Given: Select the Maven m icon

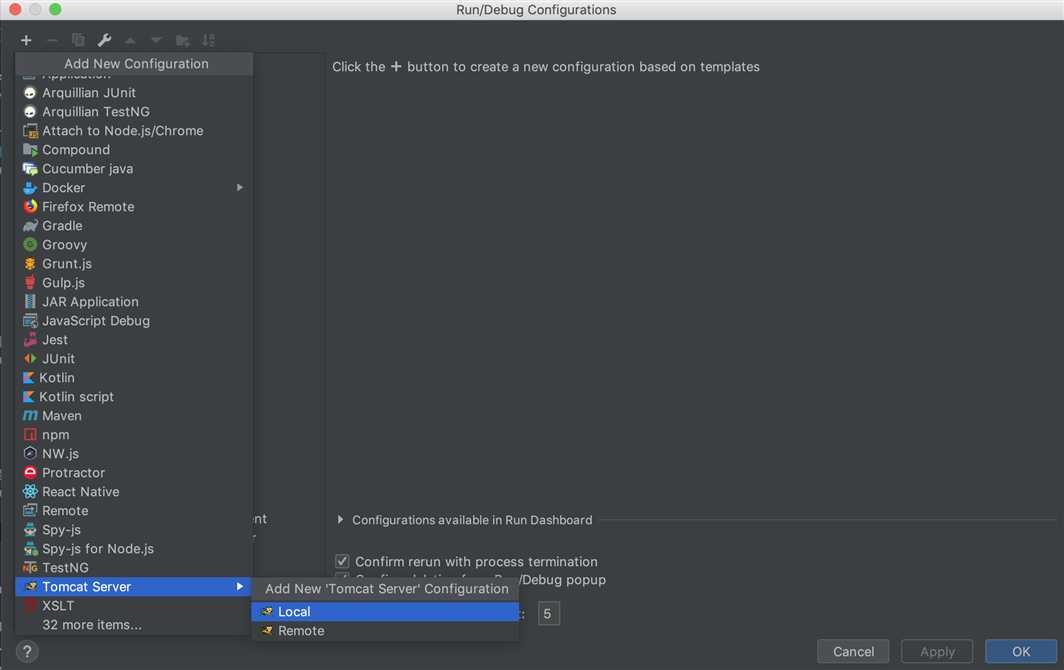Looking at the screenshot, I should pos(30,415).
